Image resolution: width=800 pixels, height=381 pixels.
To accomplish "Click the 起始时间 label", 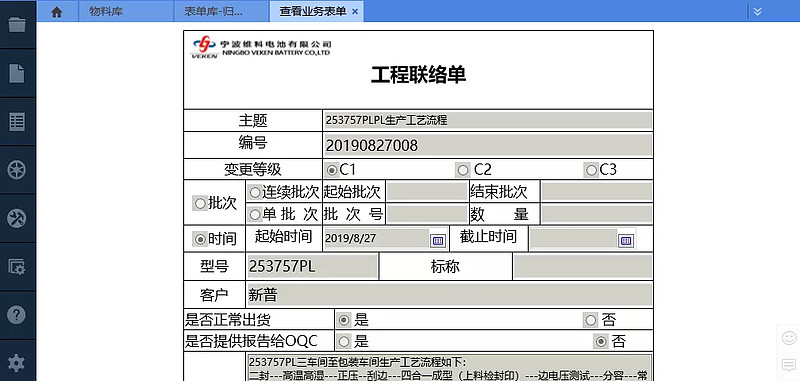I will pos(283,236).
